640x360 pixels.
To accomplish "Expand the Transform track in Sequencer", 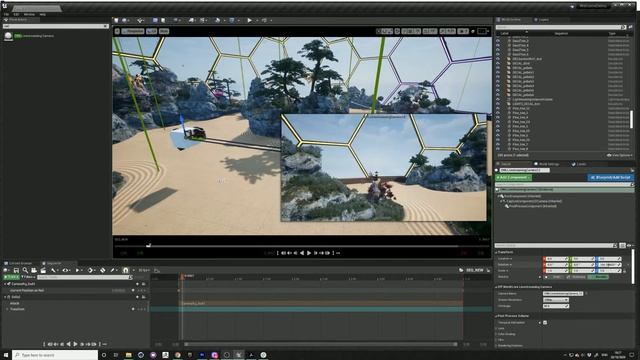I will click(x=8, y=309).
